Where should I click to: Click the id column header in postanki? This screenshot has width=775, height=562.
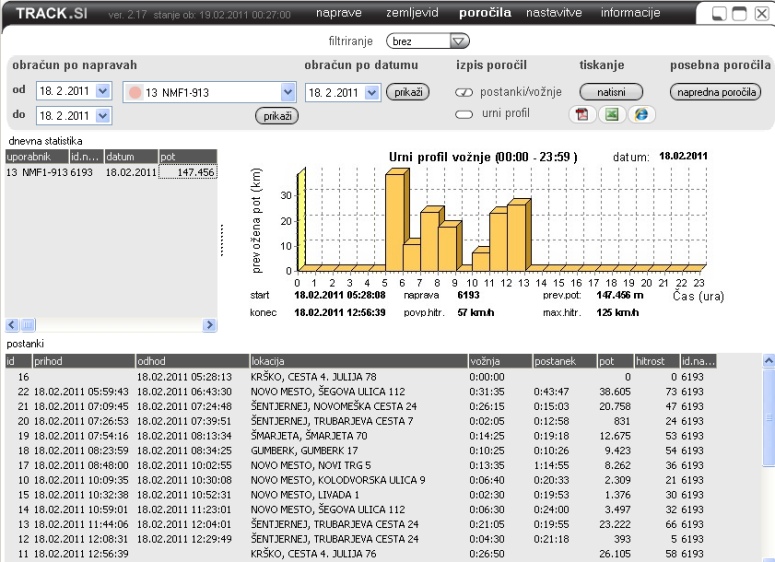(x=18, y=361)
